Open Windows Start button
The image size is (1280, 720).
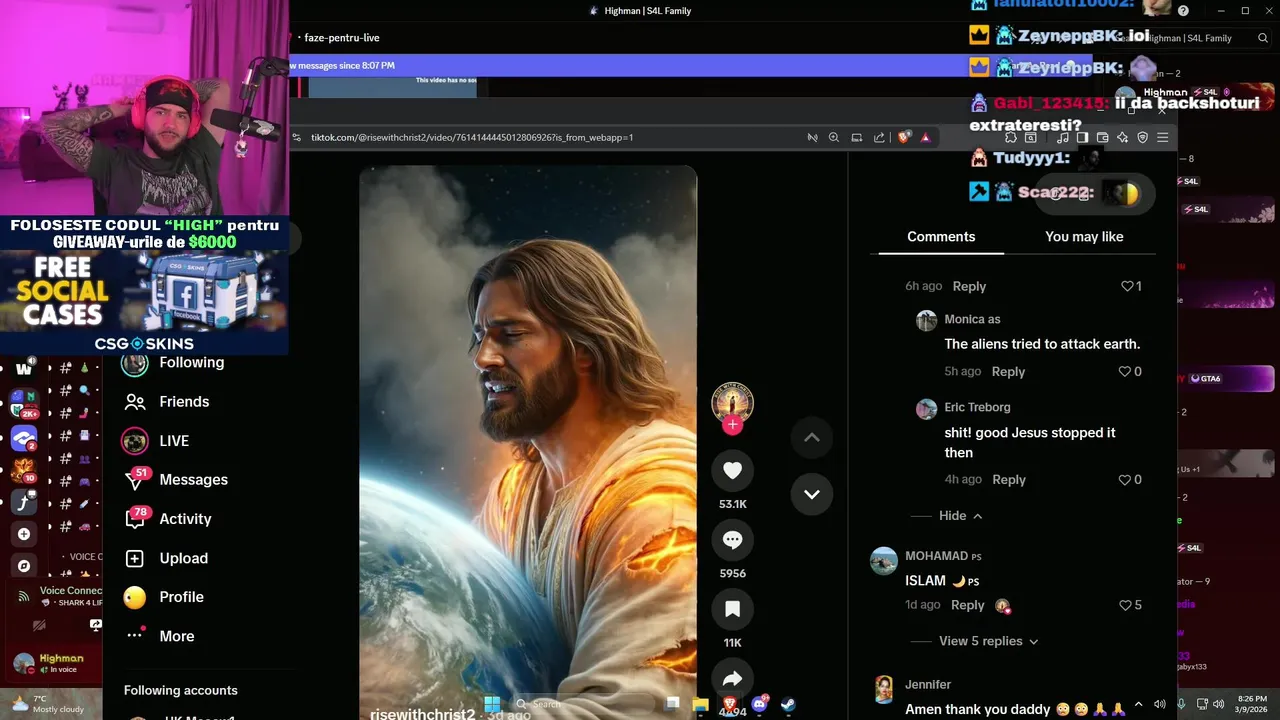coord(492,704)
